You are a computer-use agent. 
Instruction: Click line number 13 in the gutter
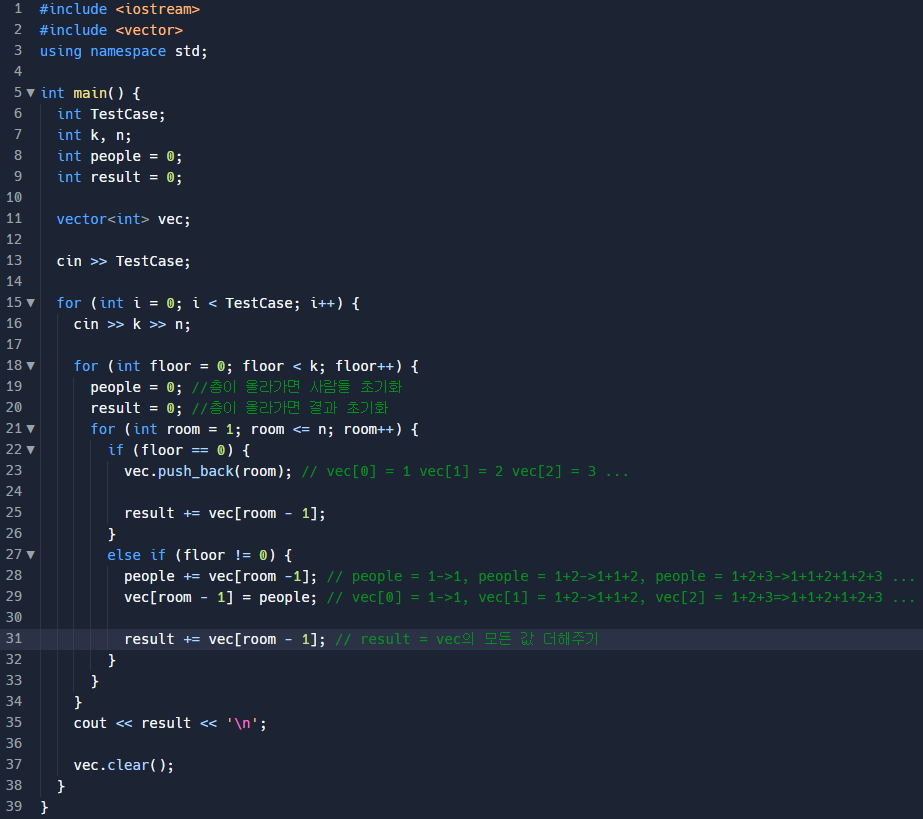coord(14,261)
